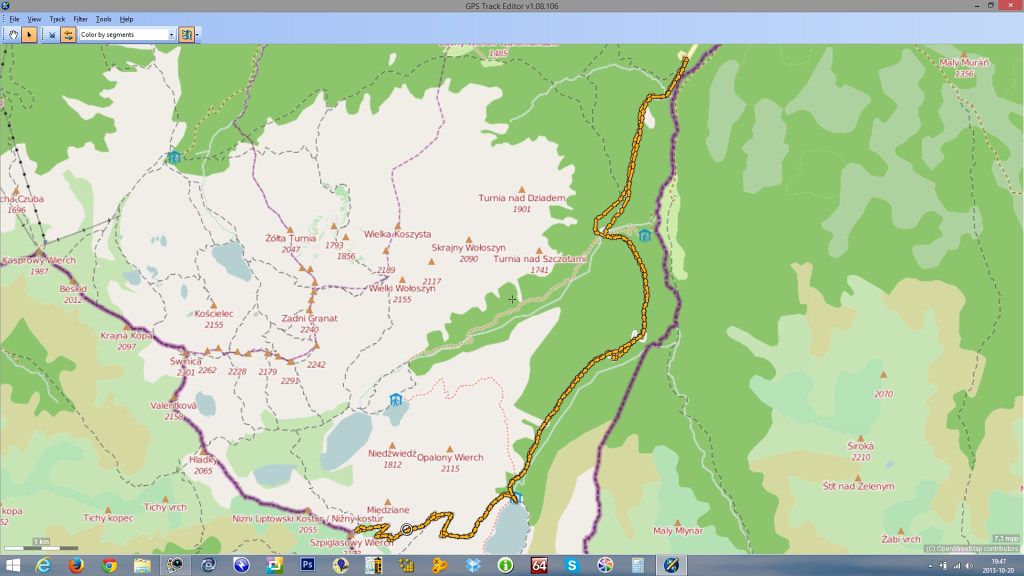Expand the map source dropdown arrow

pos(197,35)
